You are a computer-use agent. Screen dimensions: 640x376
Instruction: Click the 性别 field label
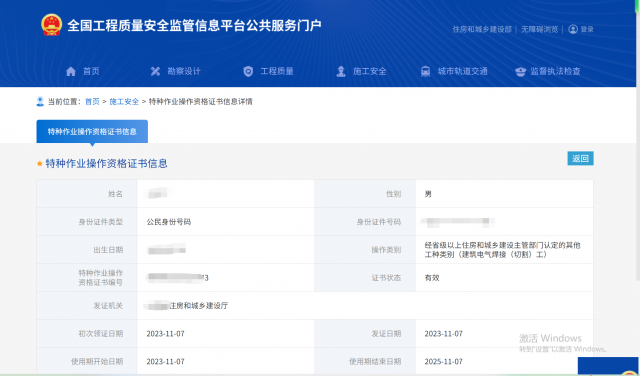click(x=393, y=194)
